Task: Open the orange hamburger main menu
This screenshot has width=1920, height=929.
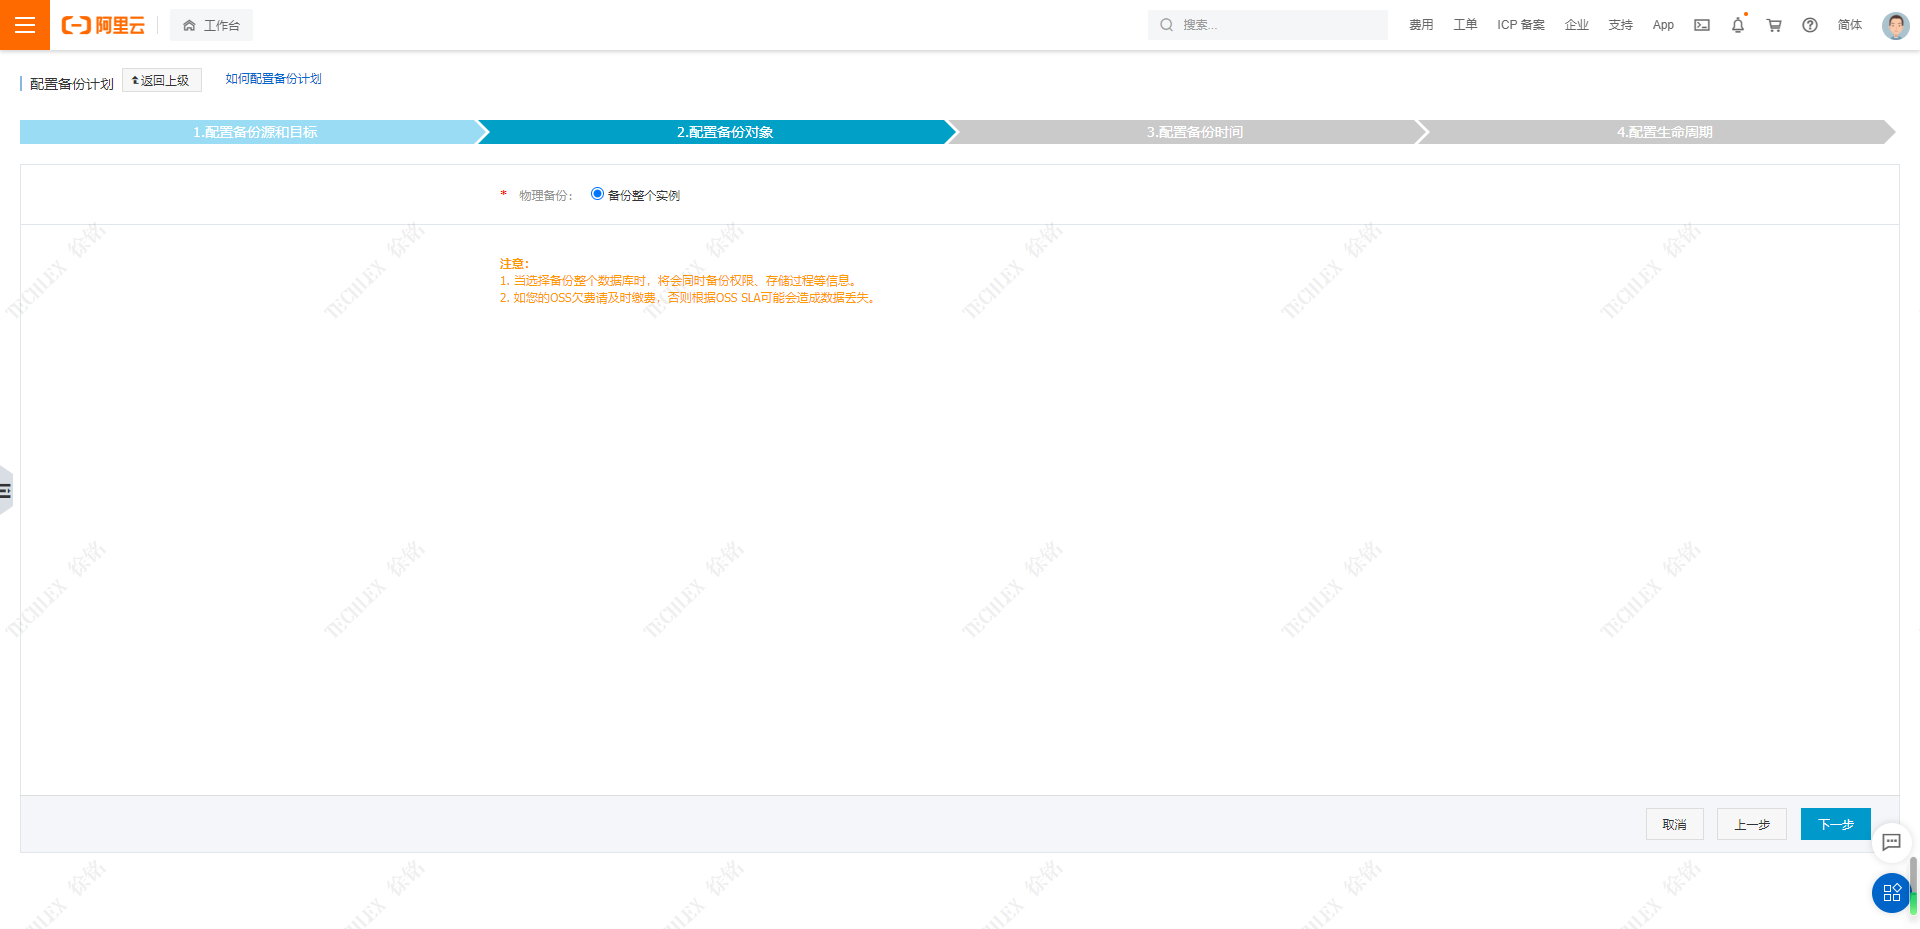Action: click(x=24, y=25)
